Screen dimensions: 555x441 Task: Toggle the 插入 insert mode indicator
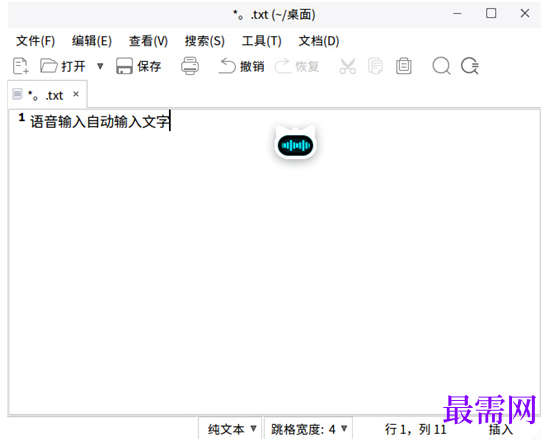[x=500, y=430]
